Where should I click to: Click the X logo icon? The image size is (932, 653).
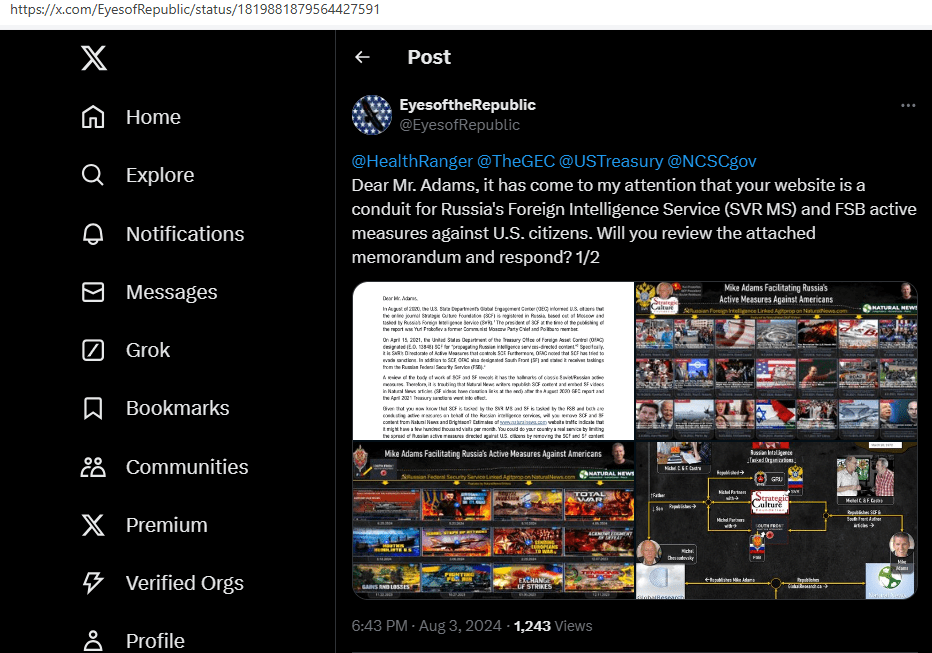[x=93, y=59]
